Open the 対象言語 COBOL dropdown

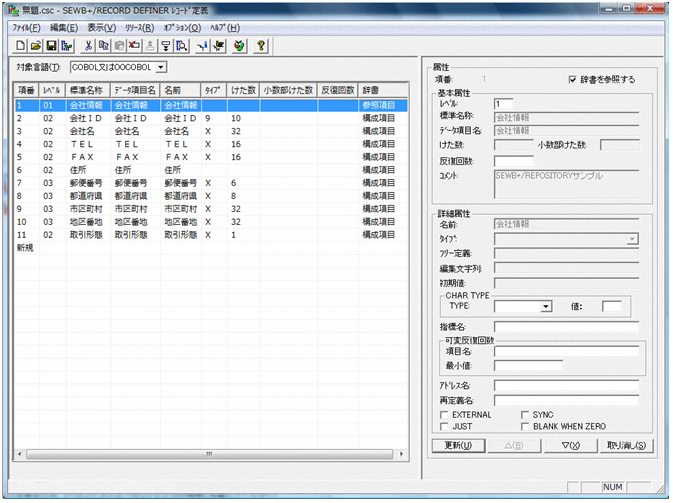click(x=161, y=67)
